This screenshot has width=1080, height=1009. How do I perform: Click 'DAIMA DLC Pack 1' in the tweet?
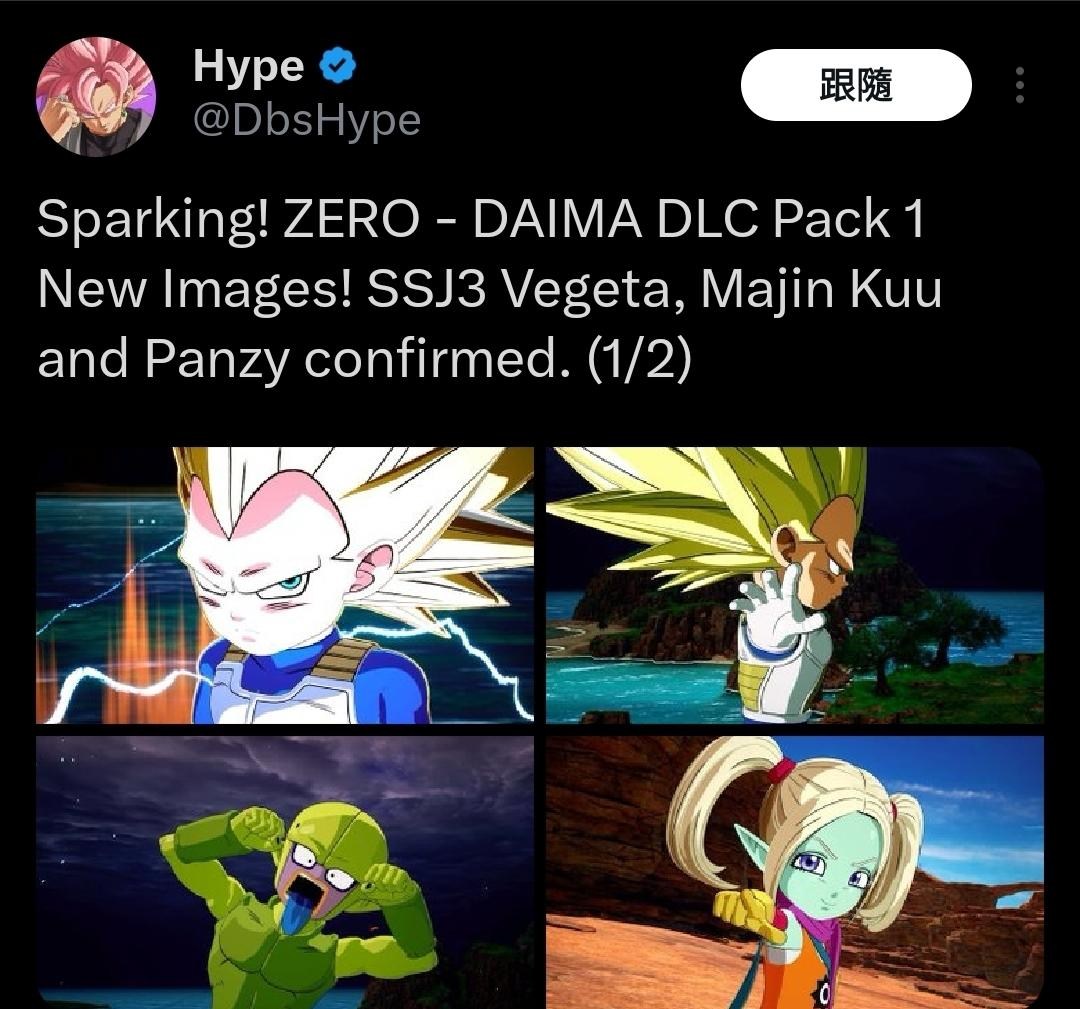698,219
